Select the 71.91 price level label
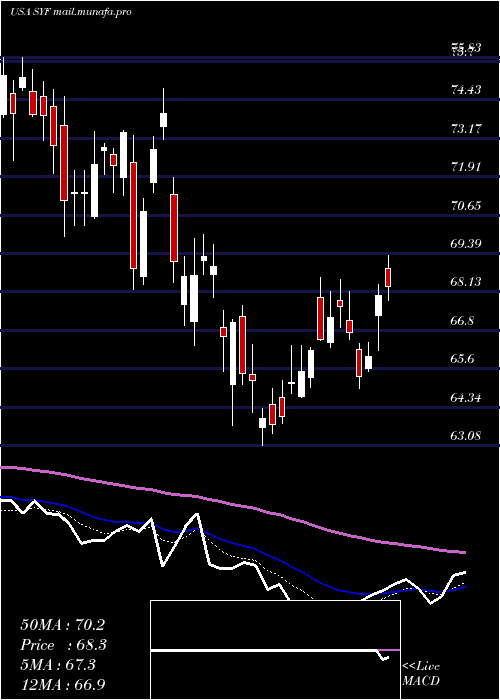The width and height of the screenshot is (500, 700). point(467,167)
